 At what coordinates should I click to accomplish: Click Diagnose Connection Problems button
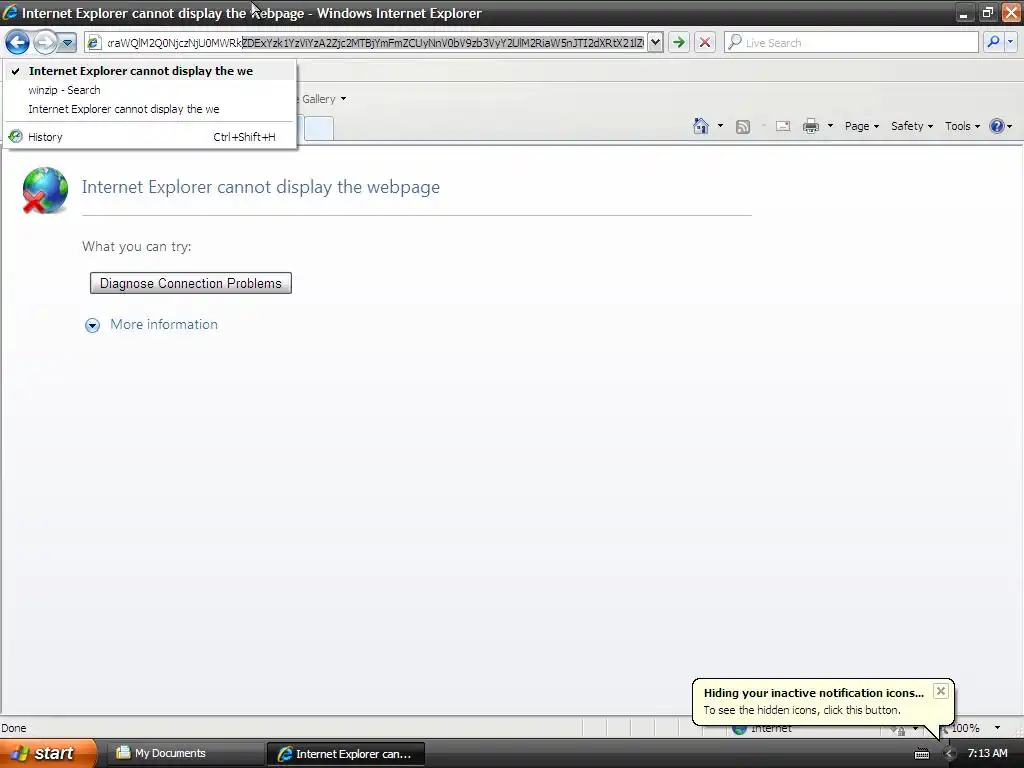(x=191, y=283)
